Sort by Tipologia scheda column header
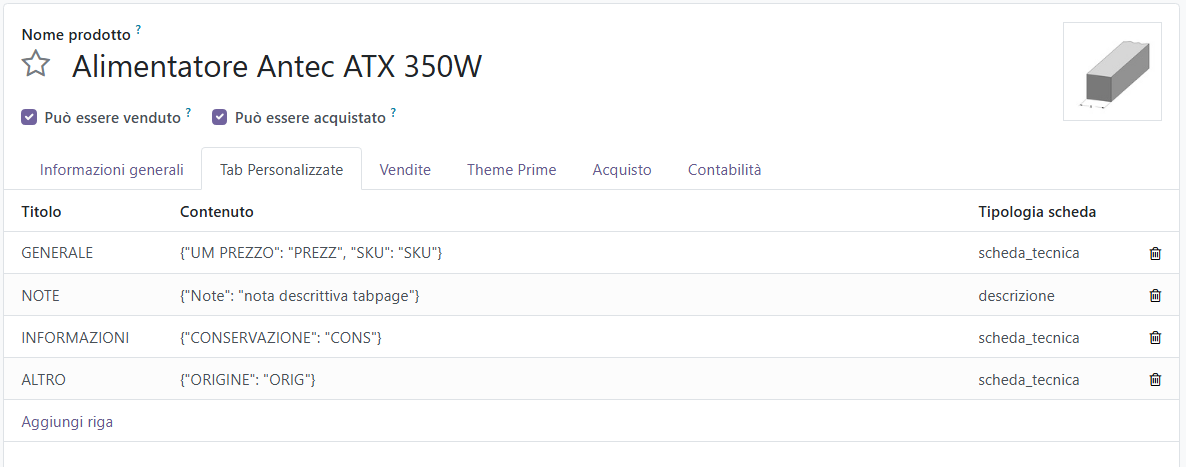Viewport: 1186px width, 467px height. pyautogui.click(x=1037, y=212)
